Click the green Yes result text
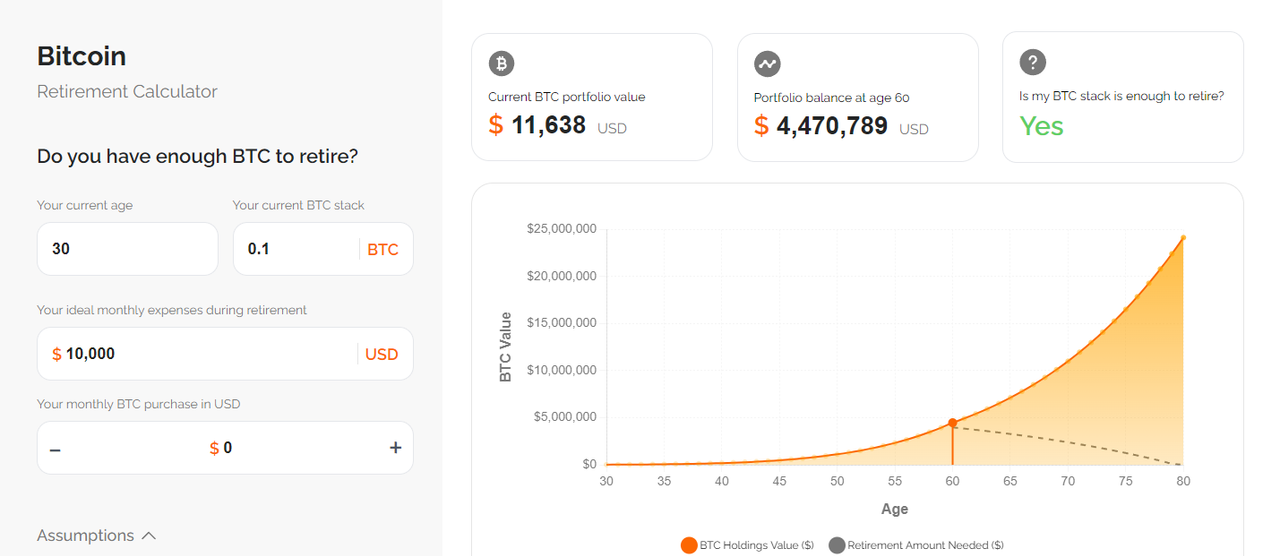The width and height of the screenshot is (1280, 556). pos(1041,126)
